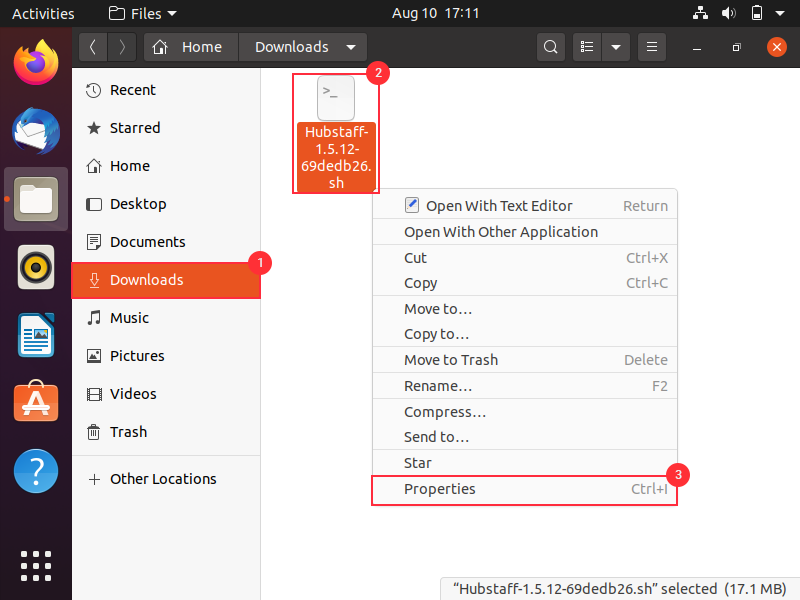800x600 pixels.
Task: Maximize the Files window
Action: pos(736,47)
